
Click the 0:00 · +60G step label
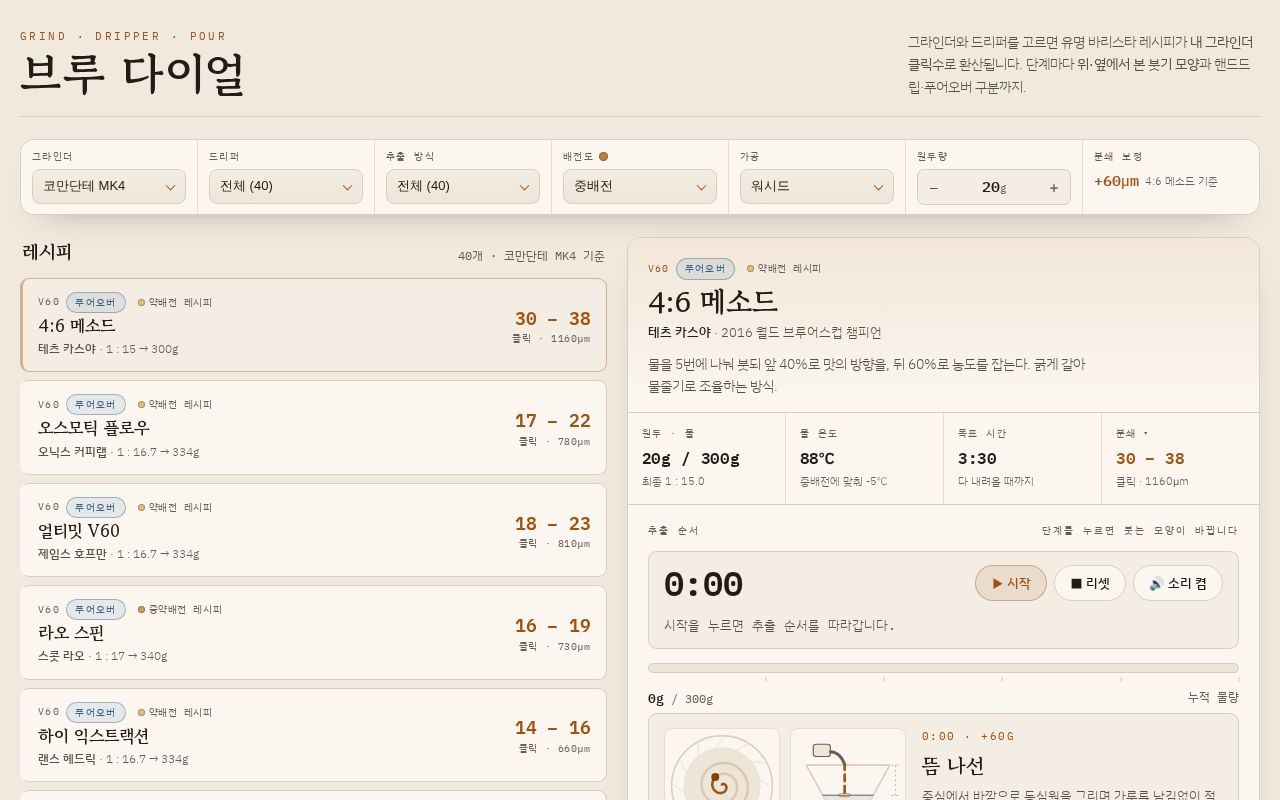[x=968, y=736]
